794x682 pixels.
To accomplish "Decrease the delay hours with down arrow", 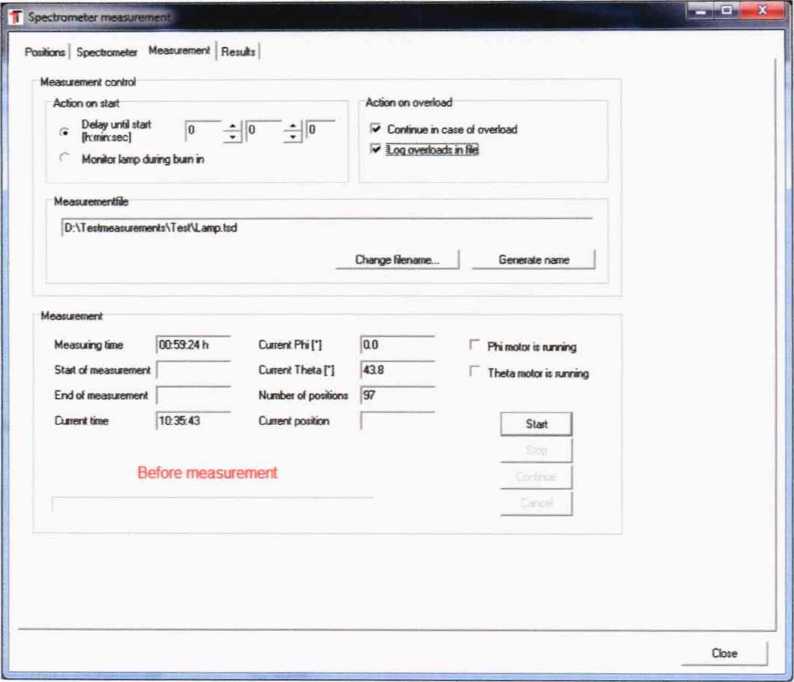I will (232, 137).
